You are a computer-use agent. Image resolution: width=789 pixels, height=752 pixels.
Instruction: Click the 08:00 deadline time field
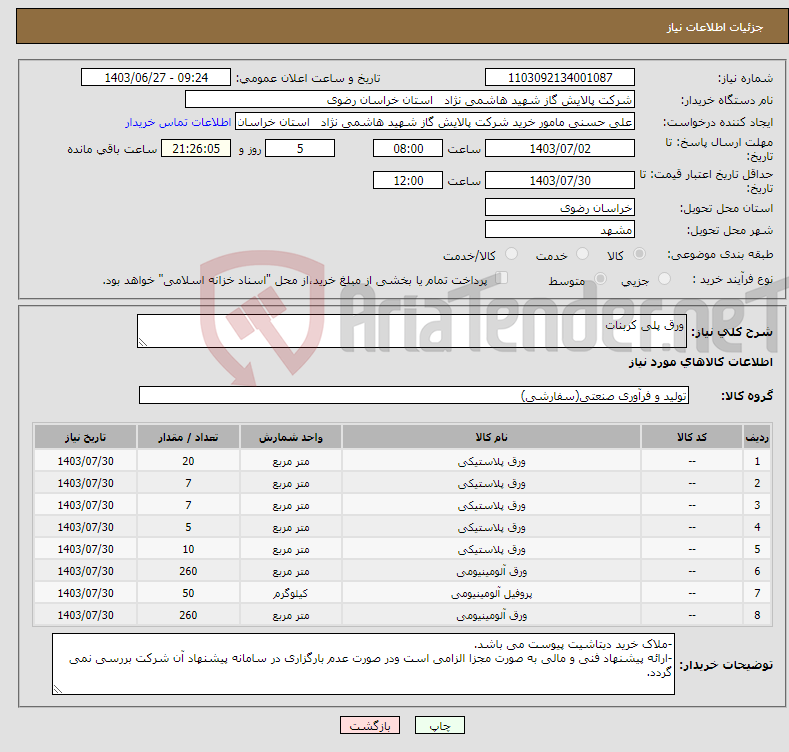click(x=408, y=148)
